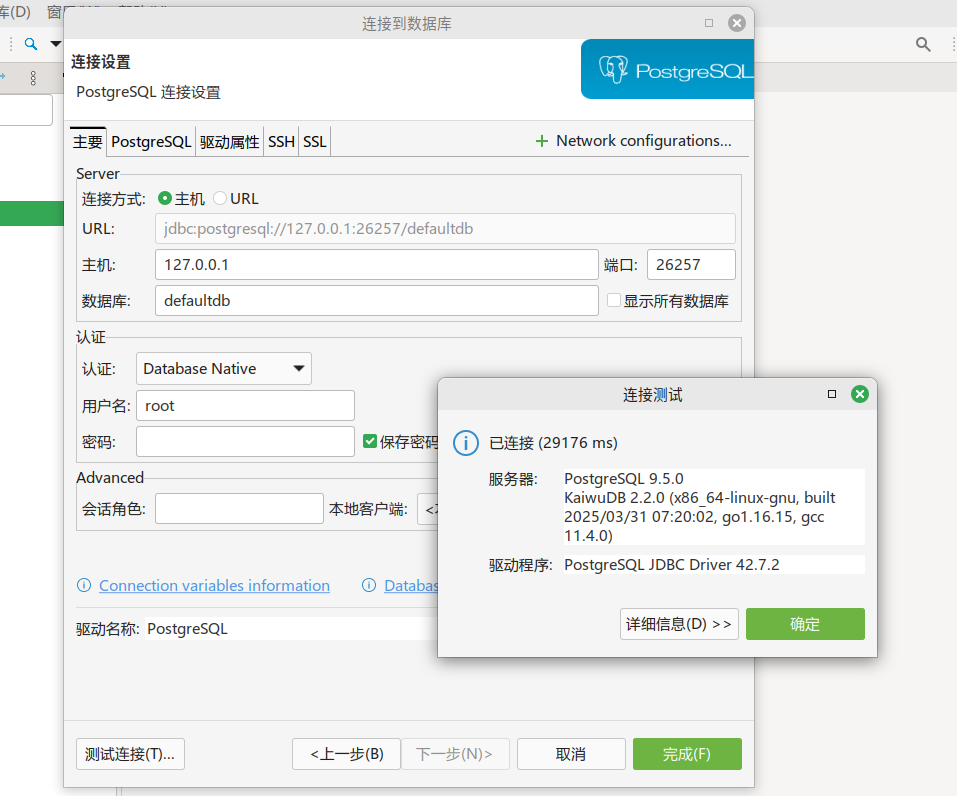
Task: Open the Database link at bottom
Action: [x=411, y=585]
